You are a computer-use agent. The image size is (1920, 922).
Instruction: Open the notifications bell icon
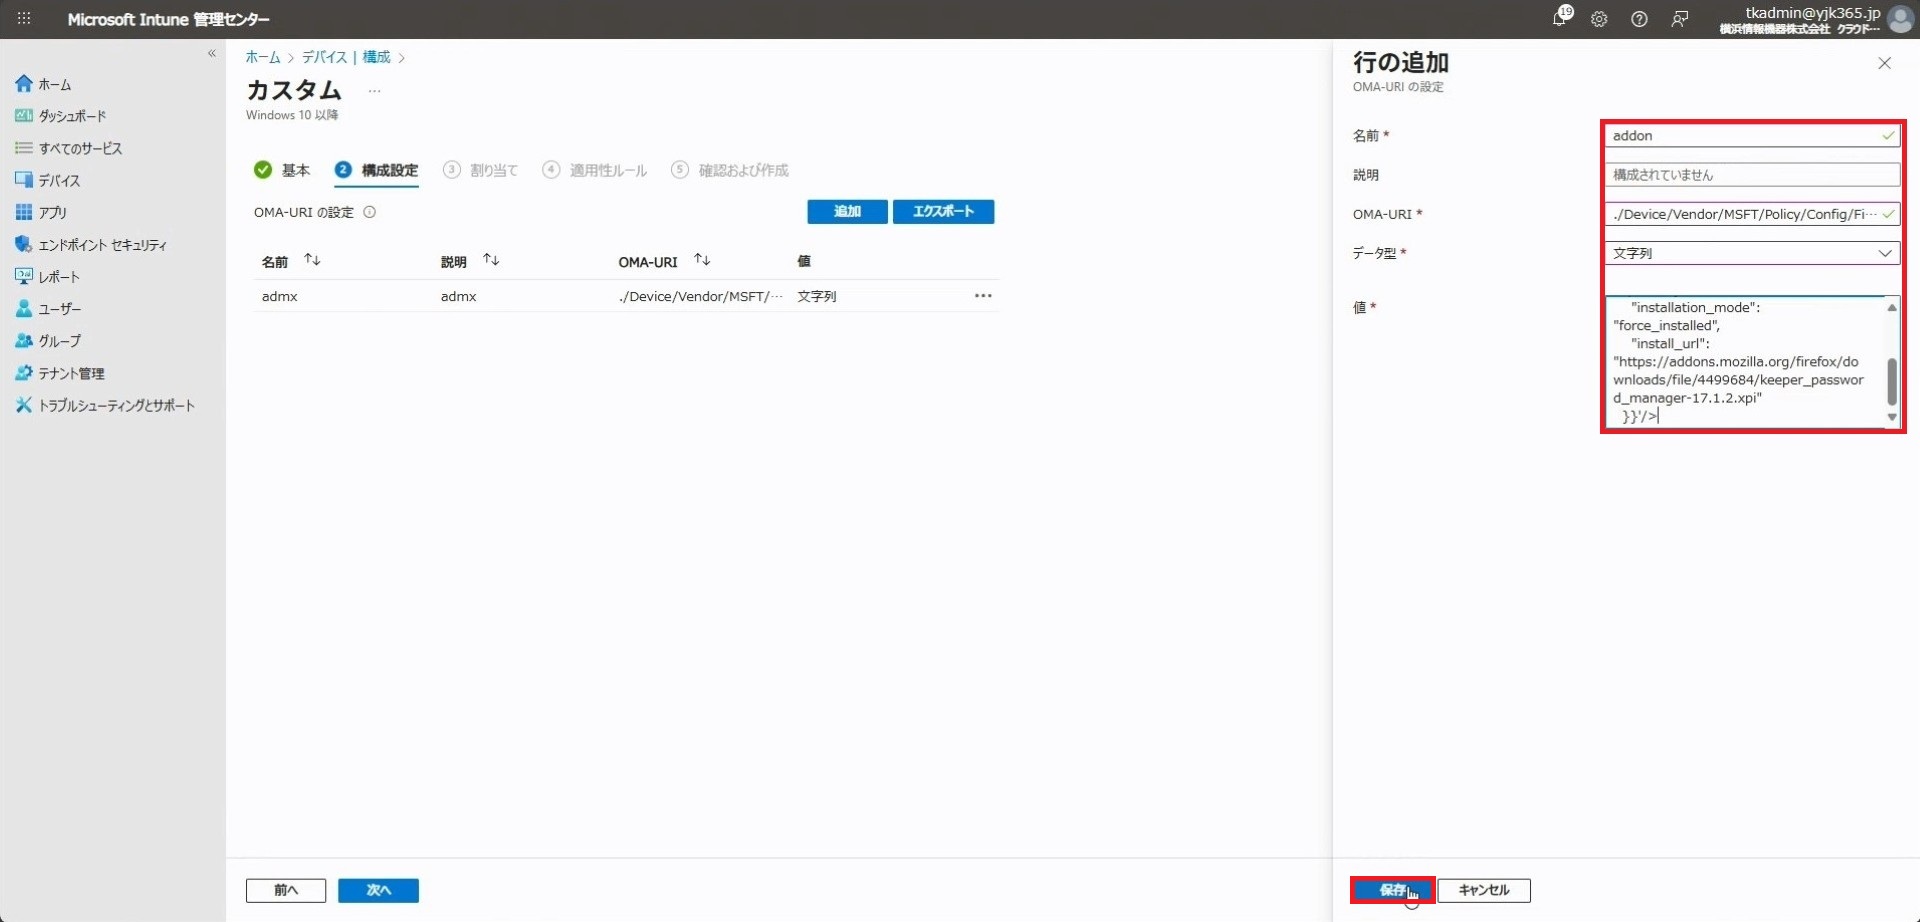1559,19
